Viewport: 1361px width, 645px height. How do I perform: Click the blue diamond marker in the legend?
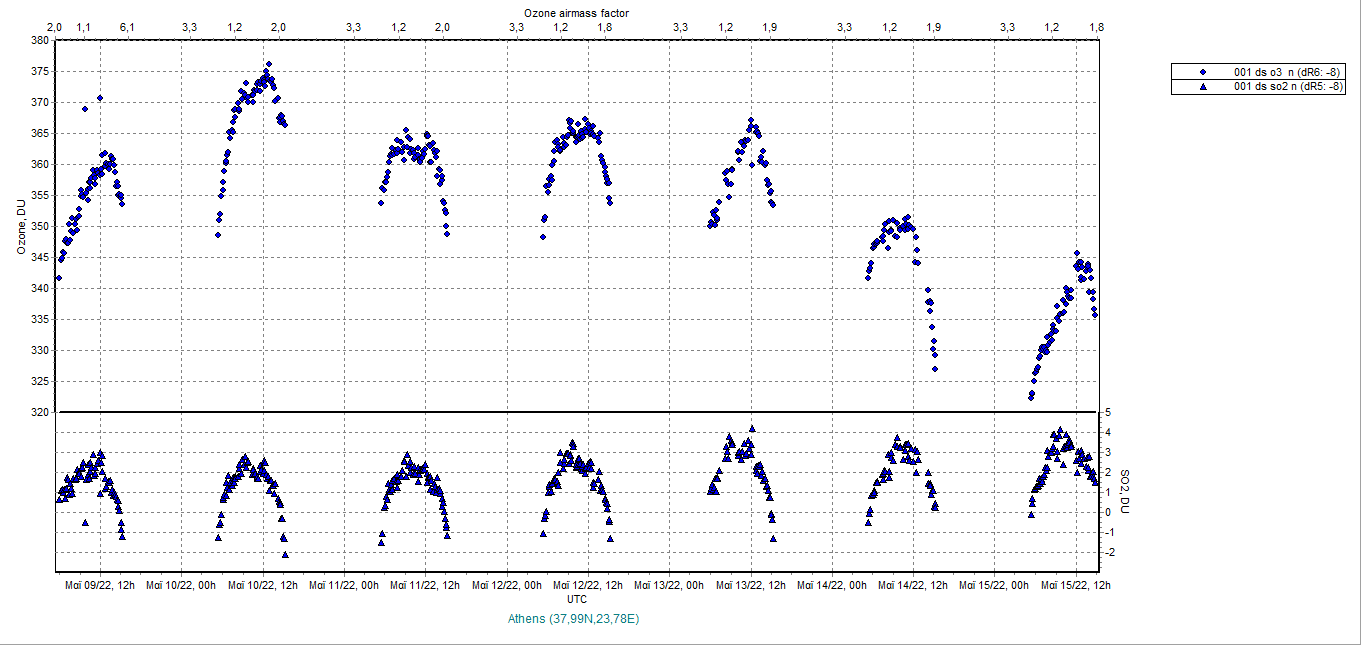click(x=1203, y=72)
